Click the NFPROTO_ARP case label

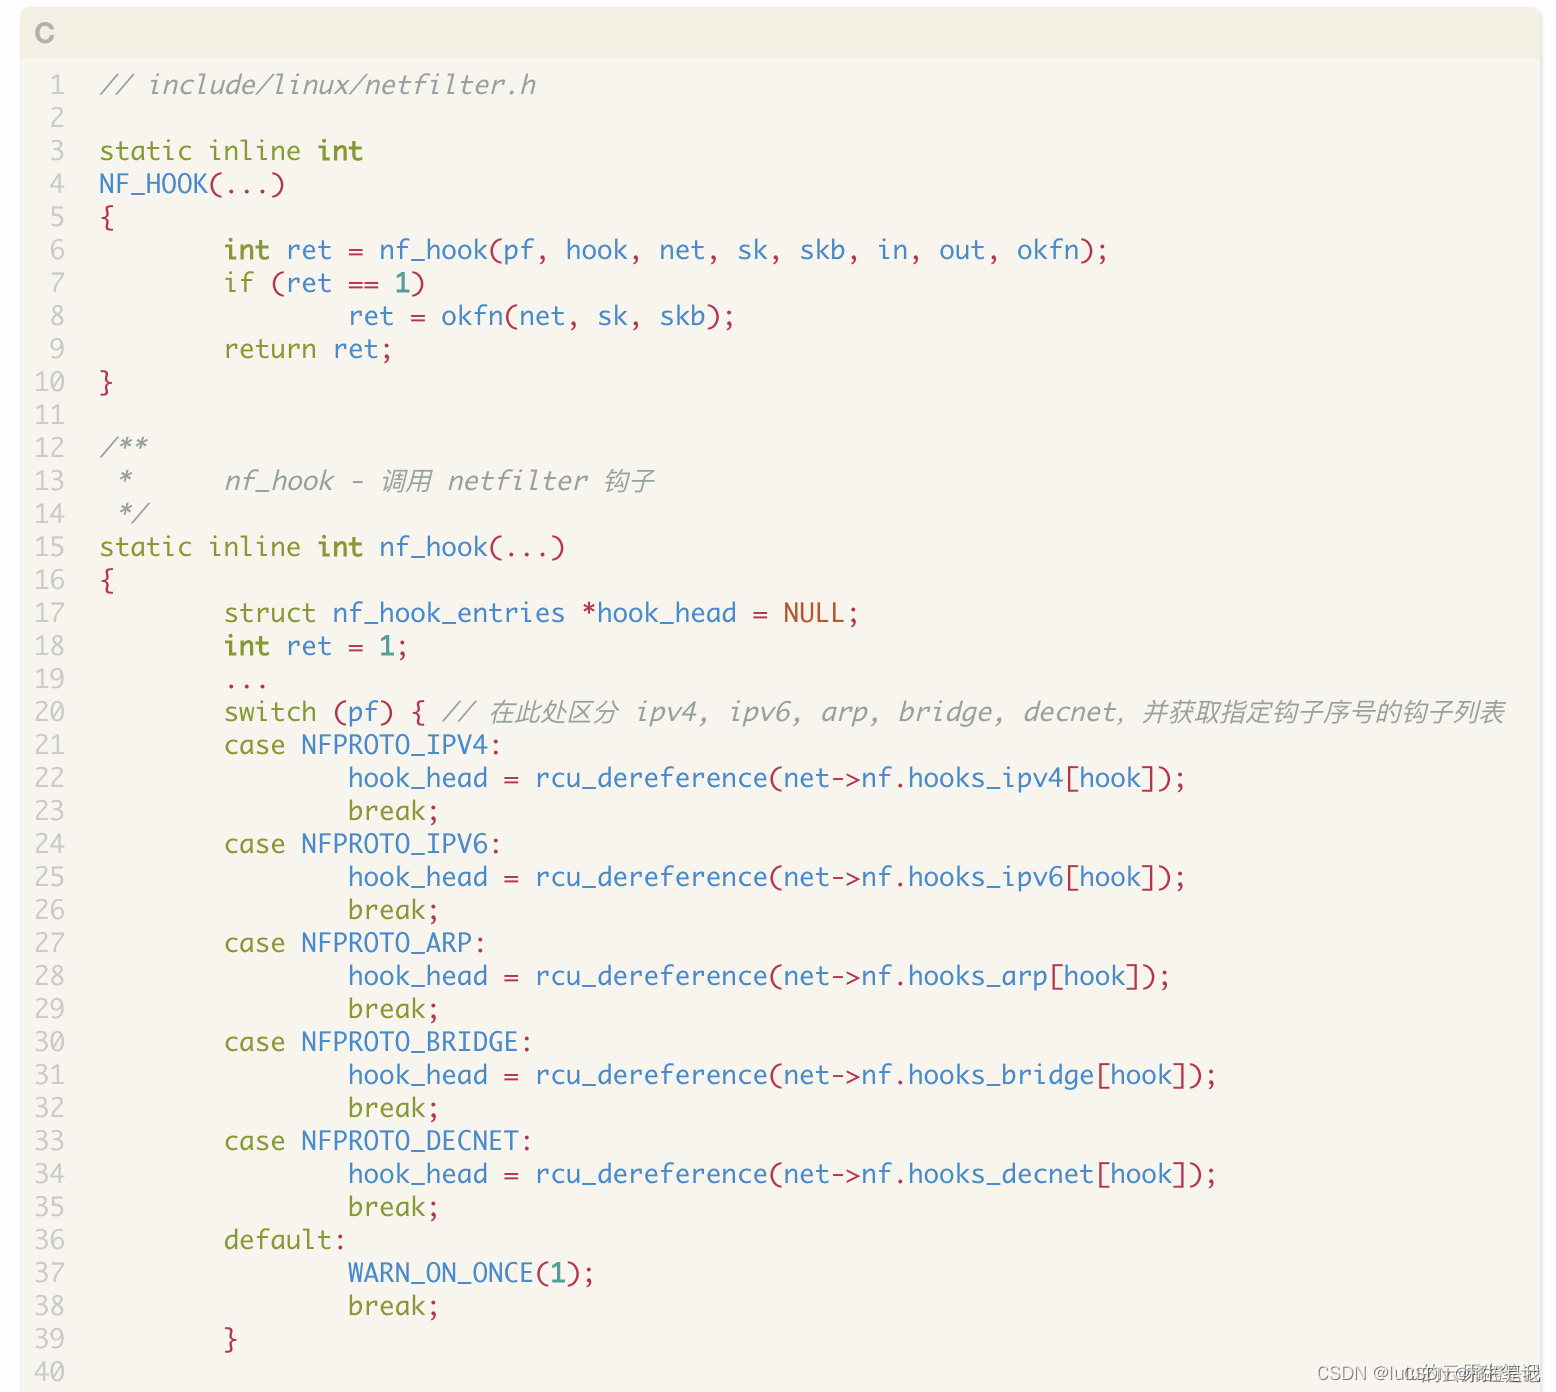pyautogui.click(x=390, y=942)
